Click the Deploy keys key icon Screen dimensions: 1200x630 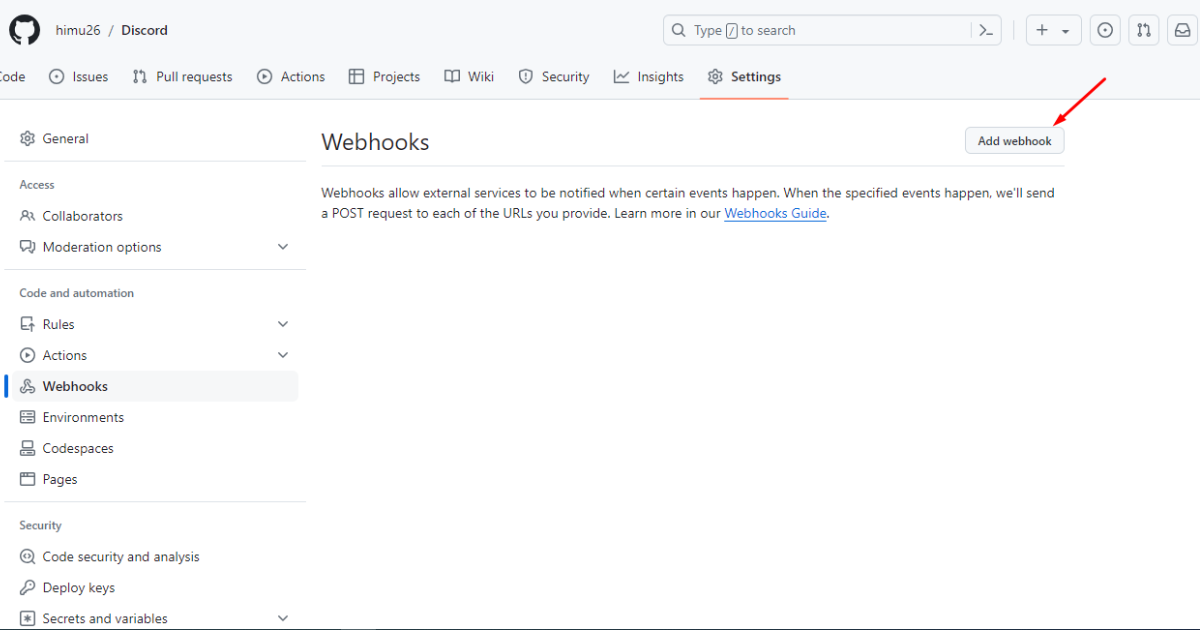point(28,588)
